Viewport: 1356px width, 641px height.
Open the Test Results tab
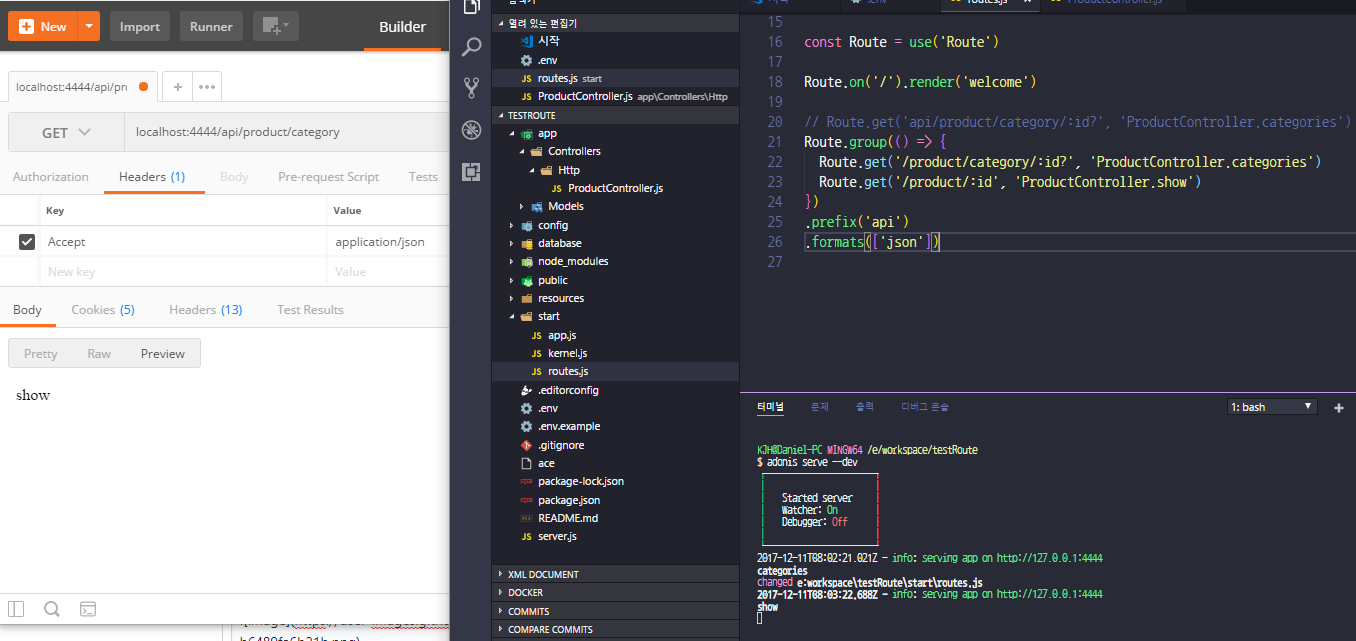click(310, 310)
